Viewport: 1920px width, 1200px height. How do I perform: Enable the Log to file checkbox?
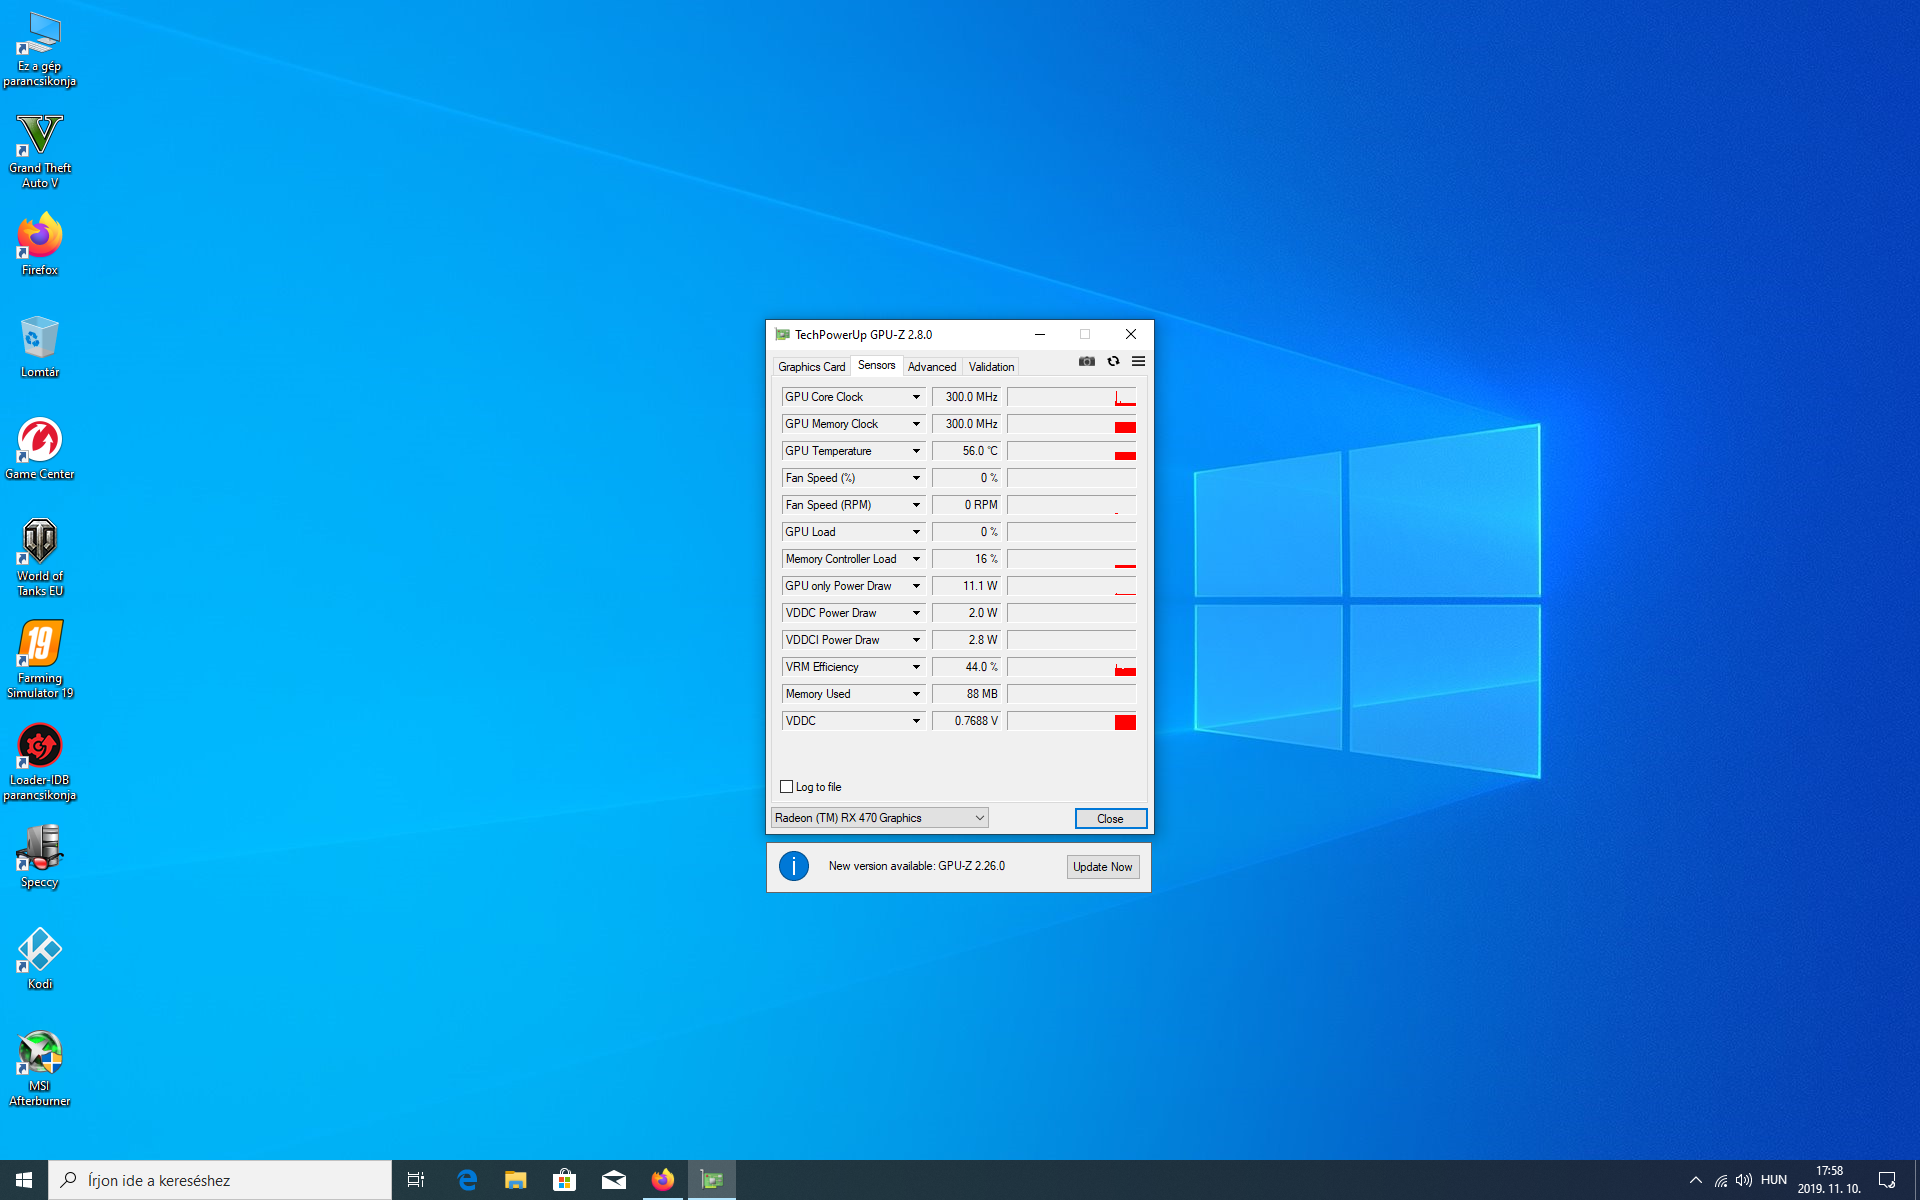point(786,787)
